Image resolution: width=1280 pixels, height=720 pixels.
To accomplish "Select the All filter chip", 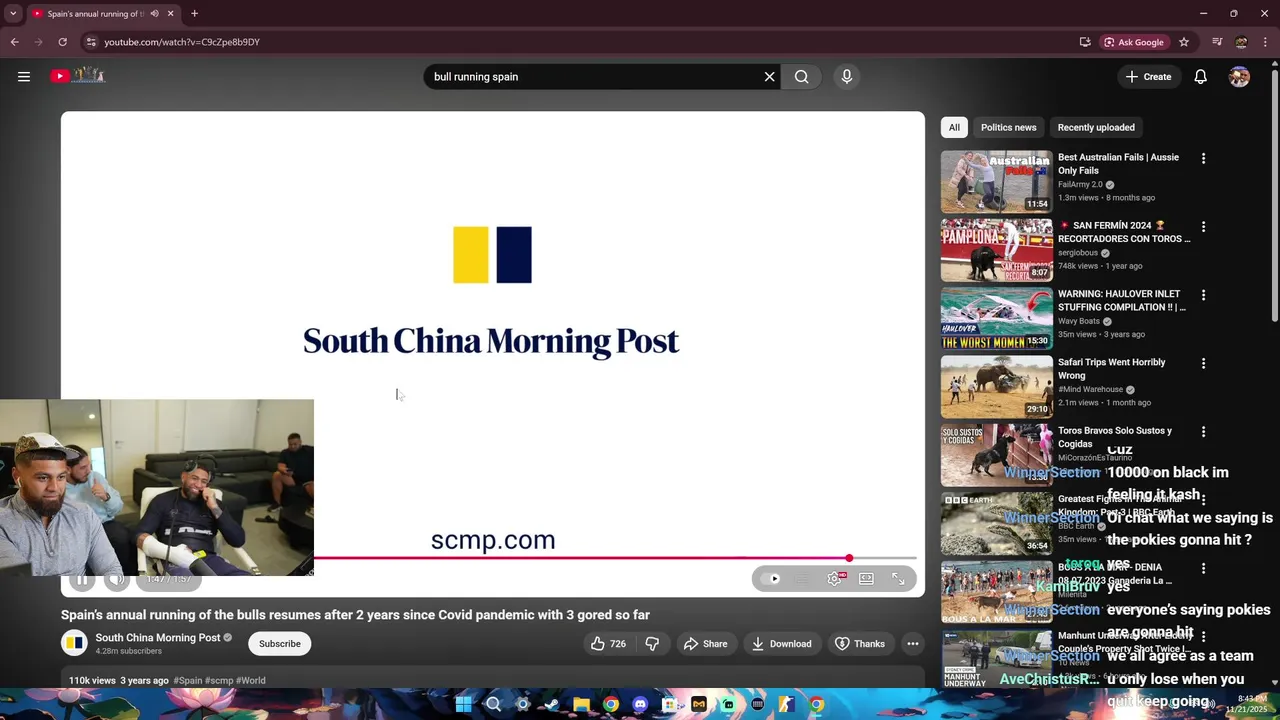I will click(x=954, y=127).
